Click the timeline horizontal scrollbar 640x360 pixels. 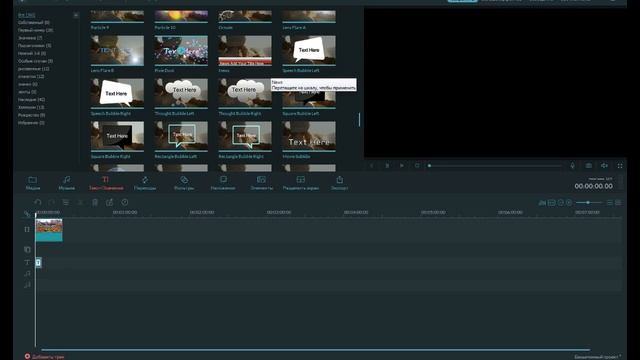[x=315, y=350]
